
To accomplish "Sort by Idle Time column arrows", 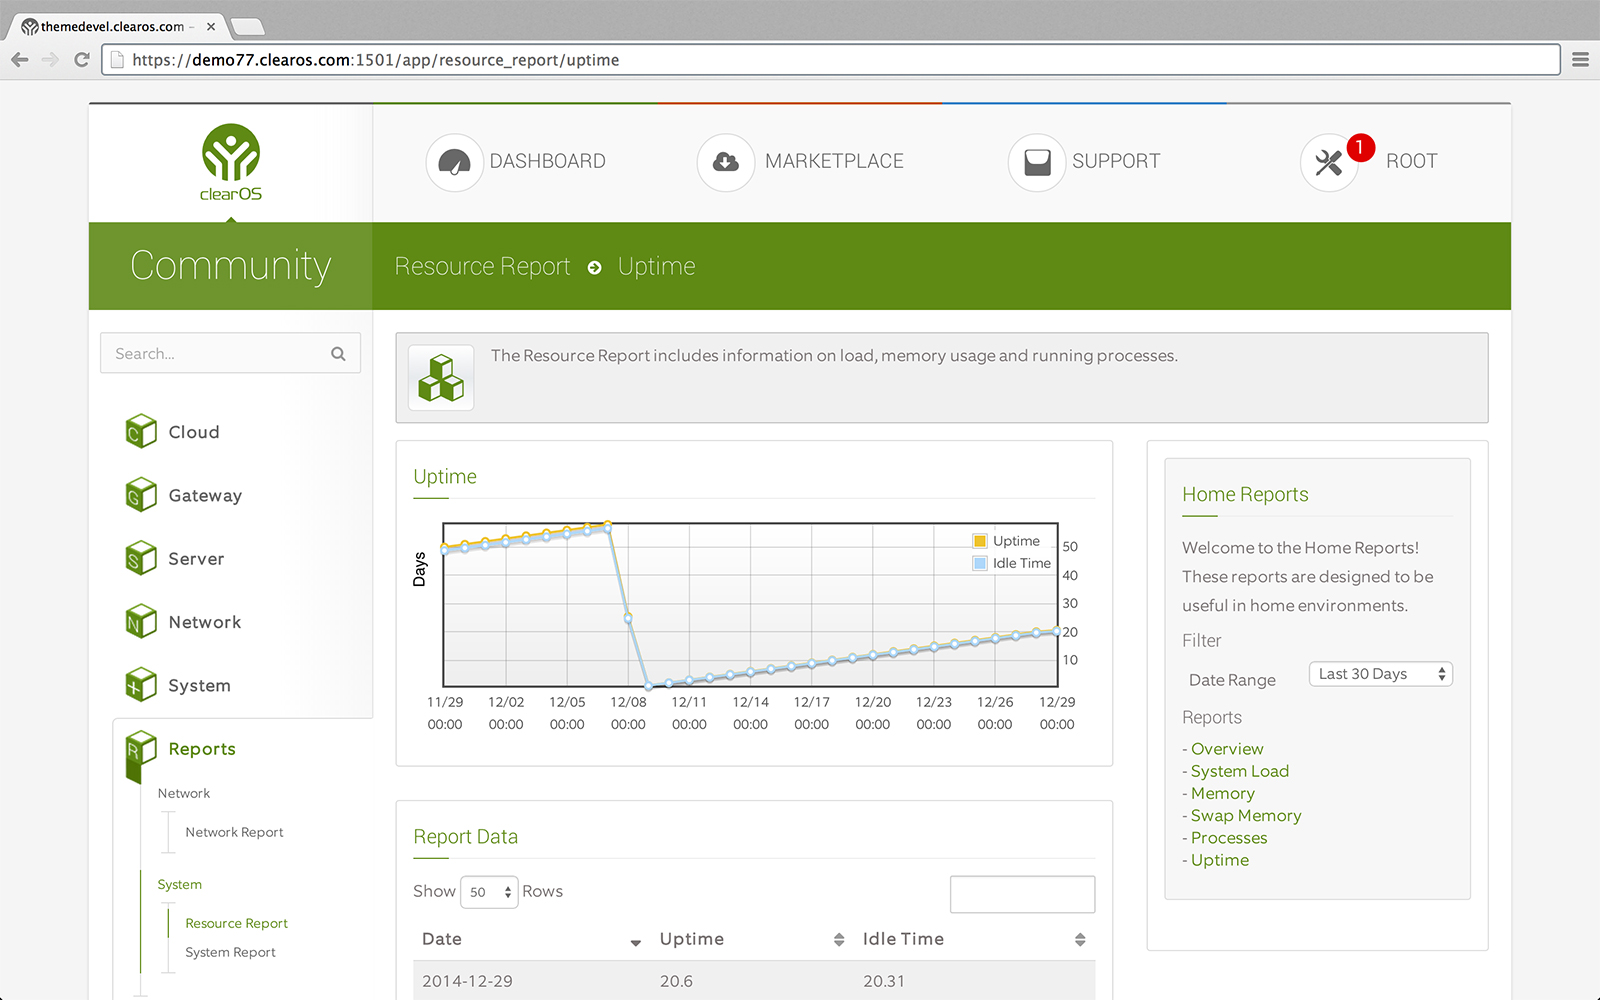I will [x=1080, y=940].
